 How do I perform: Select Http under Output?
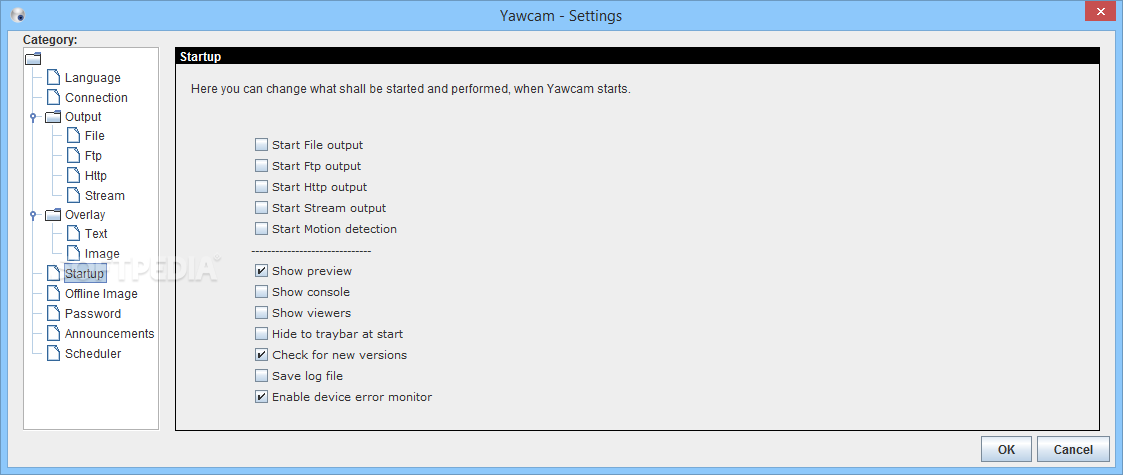coord(95,176)
